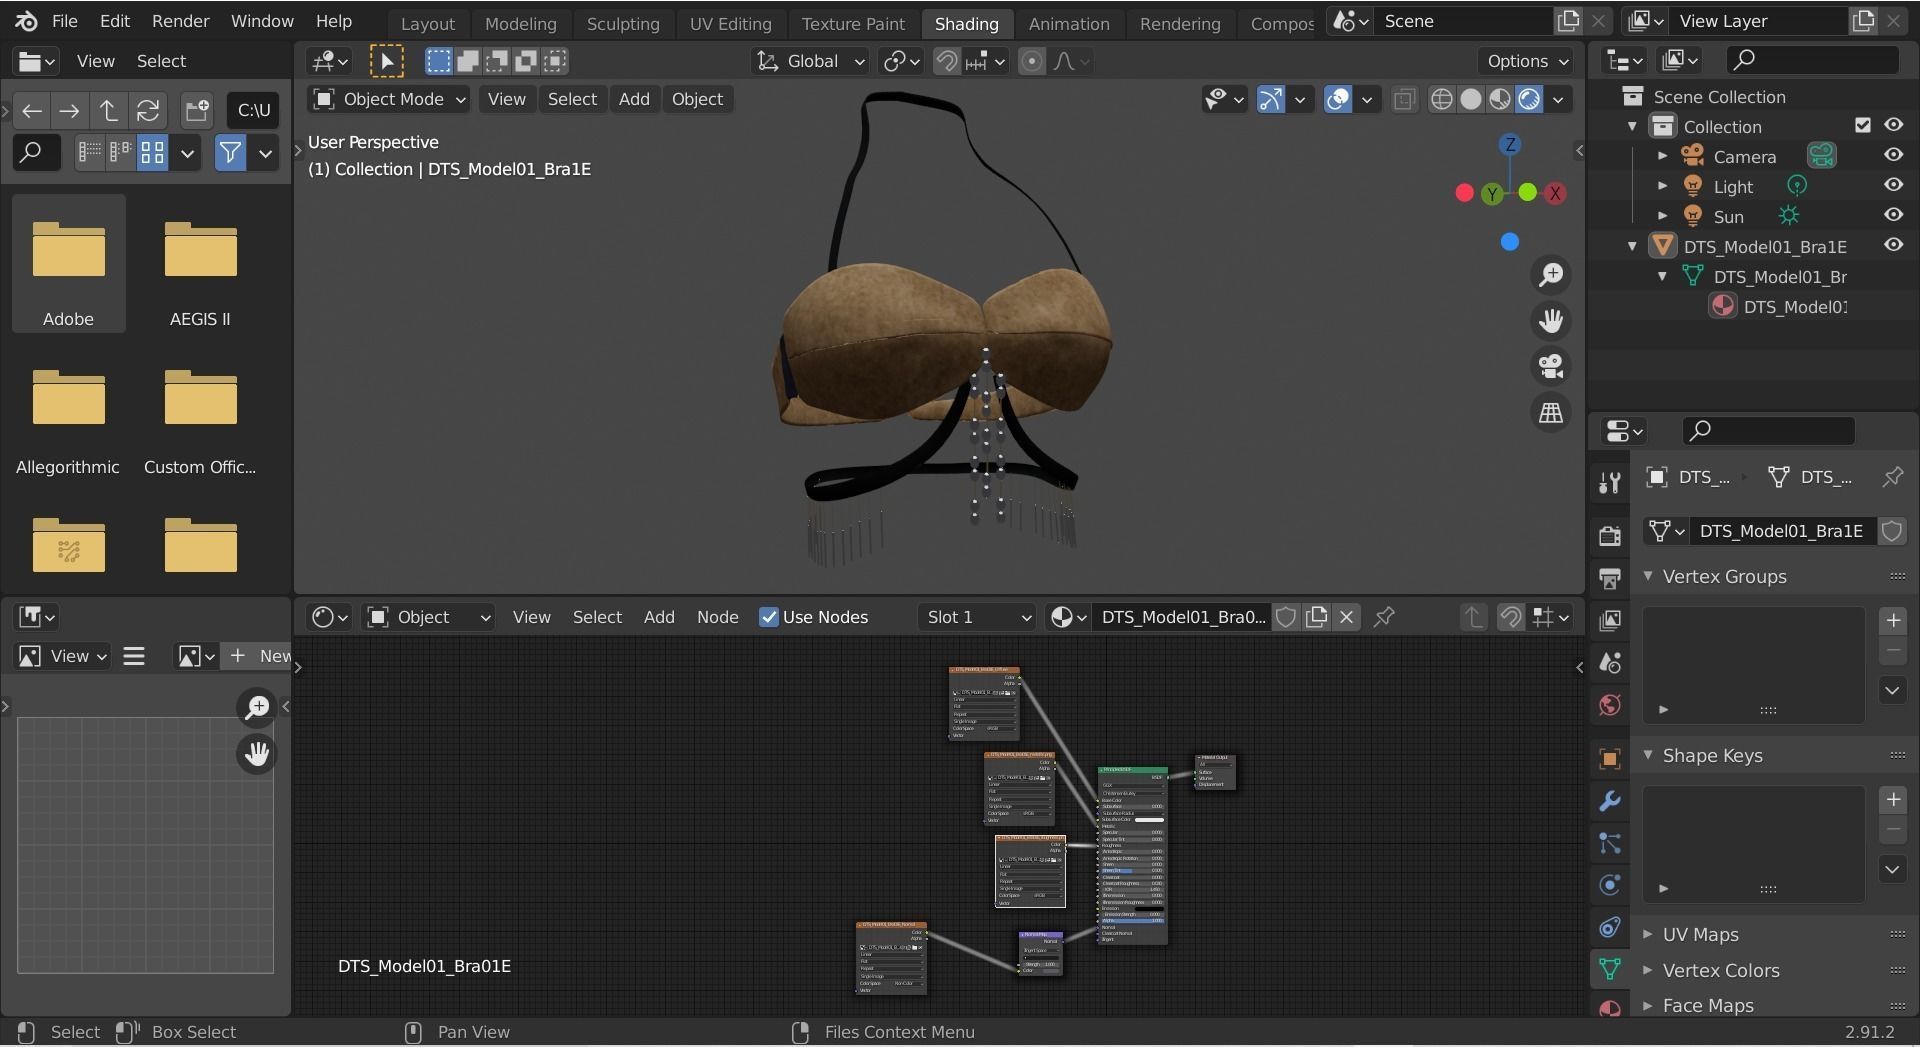Open the File menu
Screen dimensions: 1920x1047
tap(64, 21)
